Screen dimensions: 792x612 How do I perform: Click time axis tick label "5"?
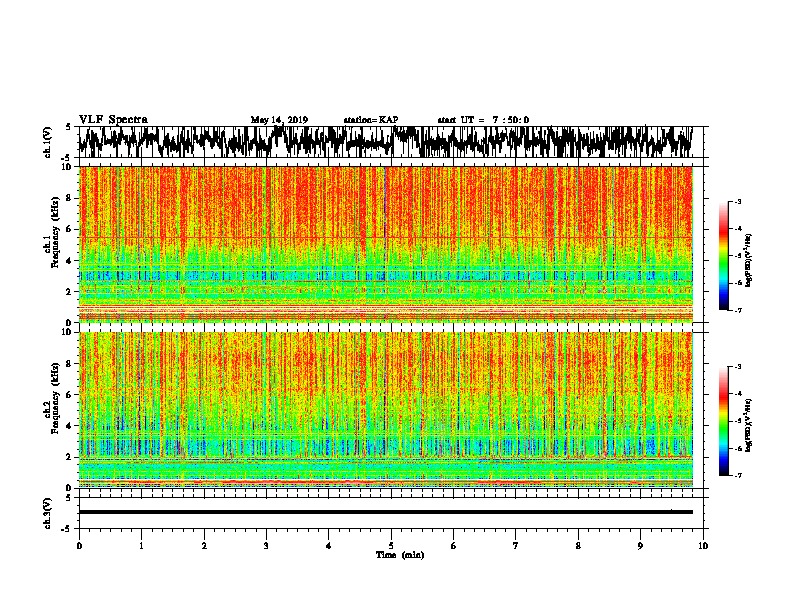pyautogui.click(x=391, y=546)
